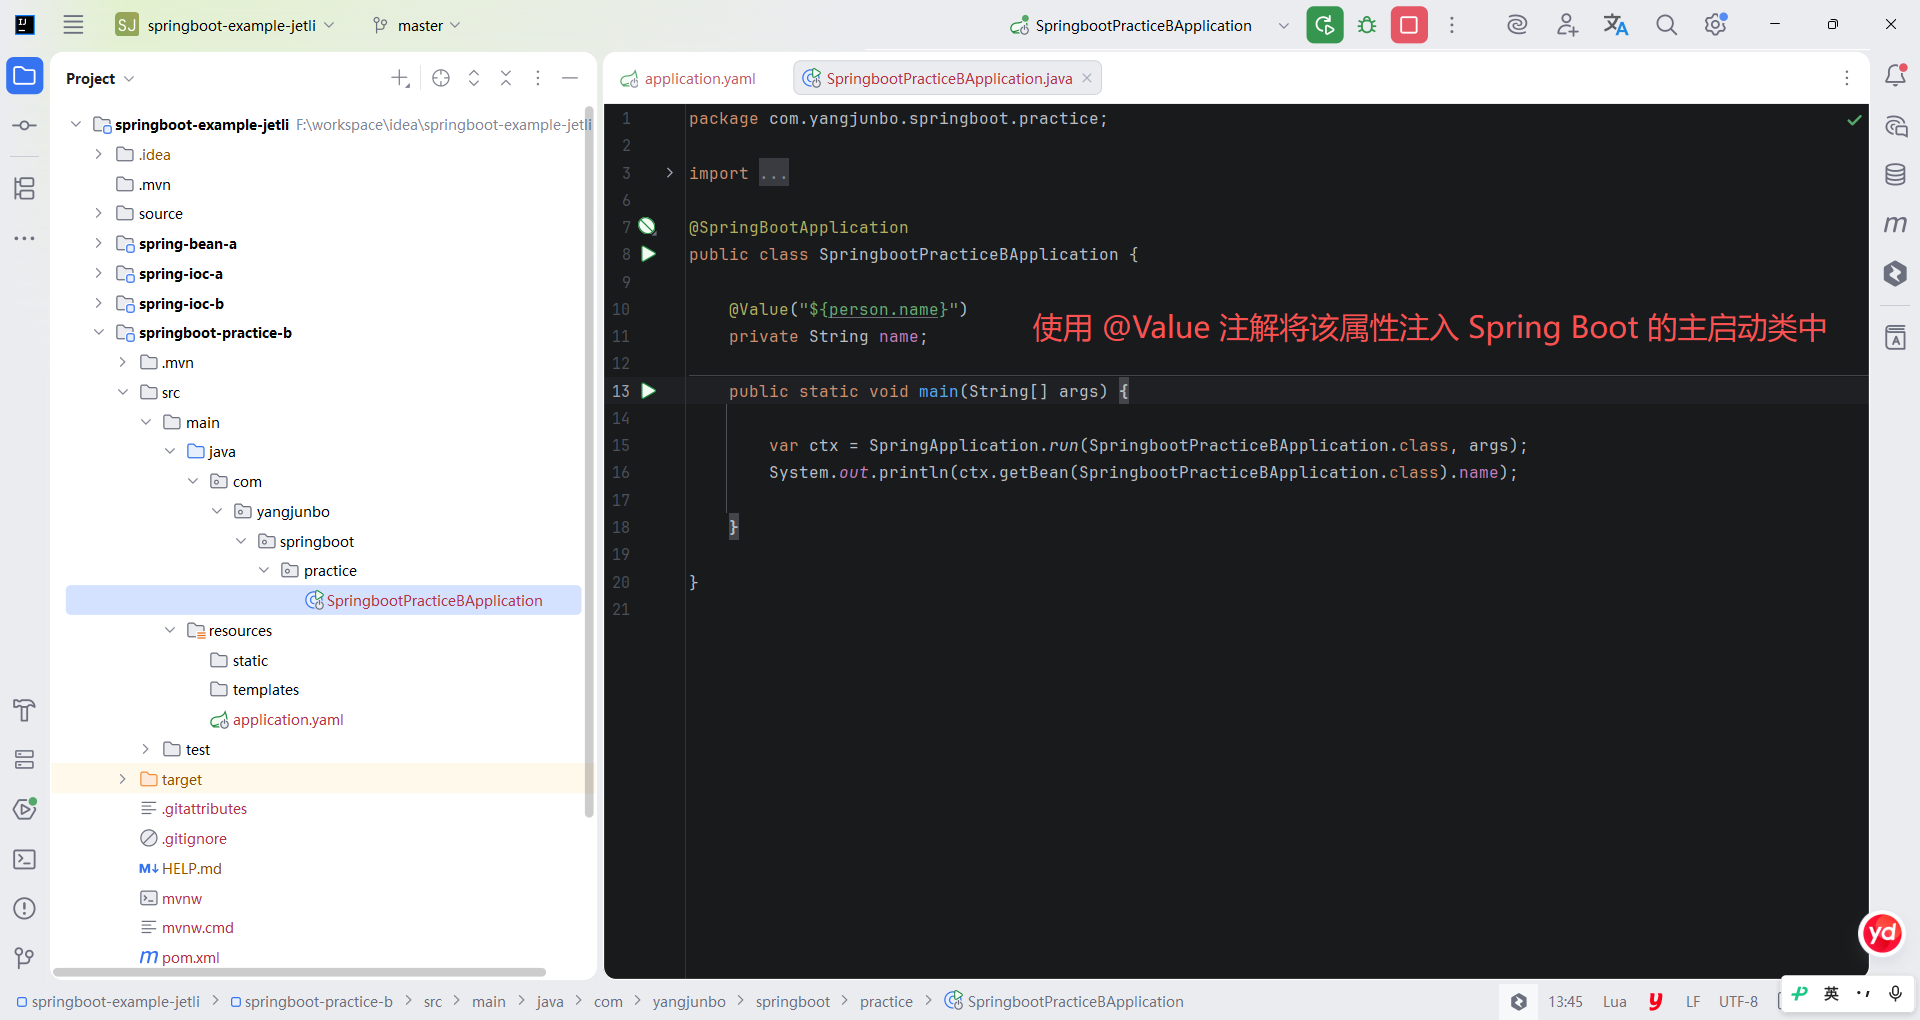Open Project panel options menu
Image resolution: width=1920 pixels, height=1020 pixels.
(x=538, y=78)
